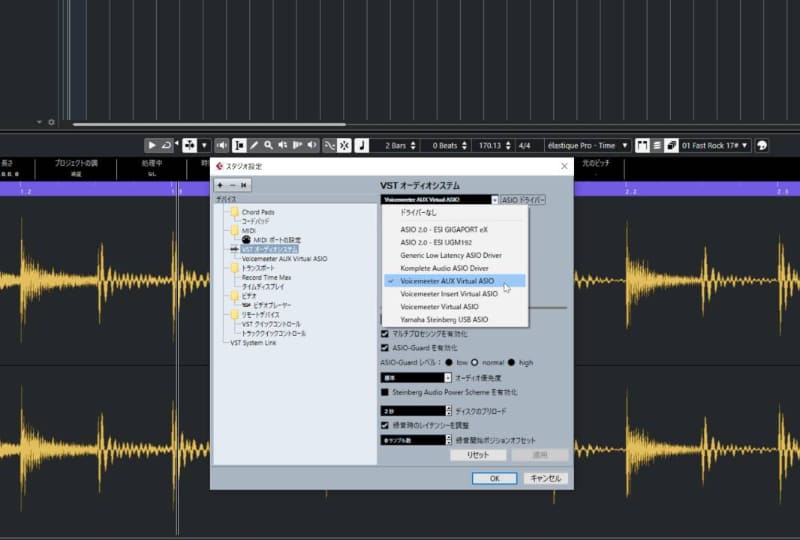
Task: Click the window layout icon in the editor toolbar
Action: [190, 145]
